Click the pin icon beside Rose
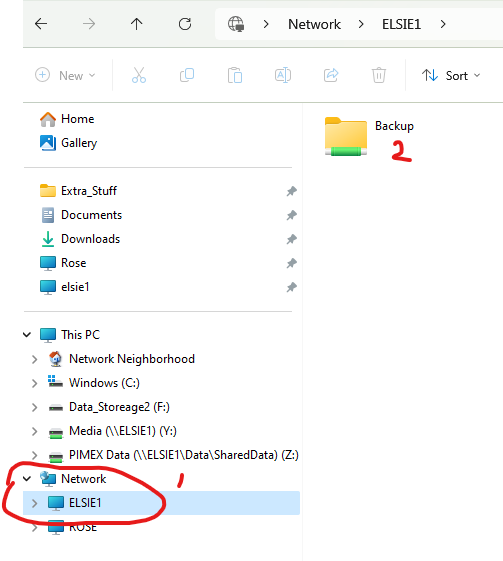503x561 pixels. 292,263
